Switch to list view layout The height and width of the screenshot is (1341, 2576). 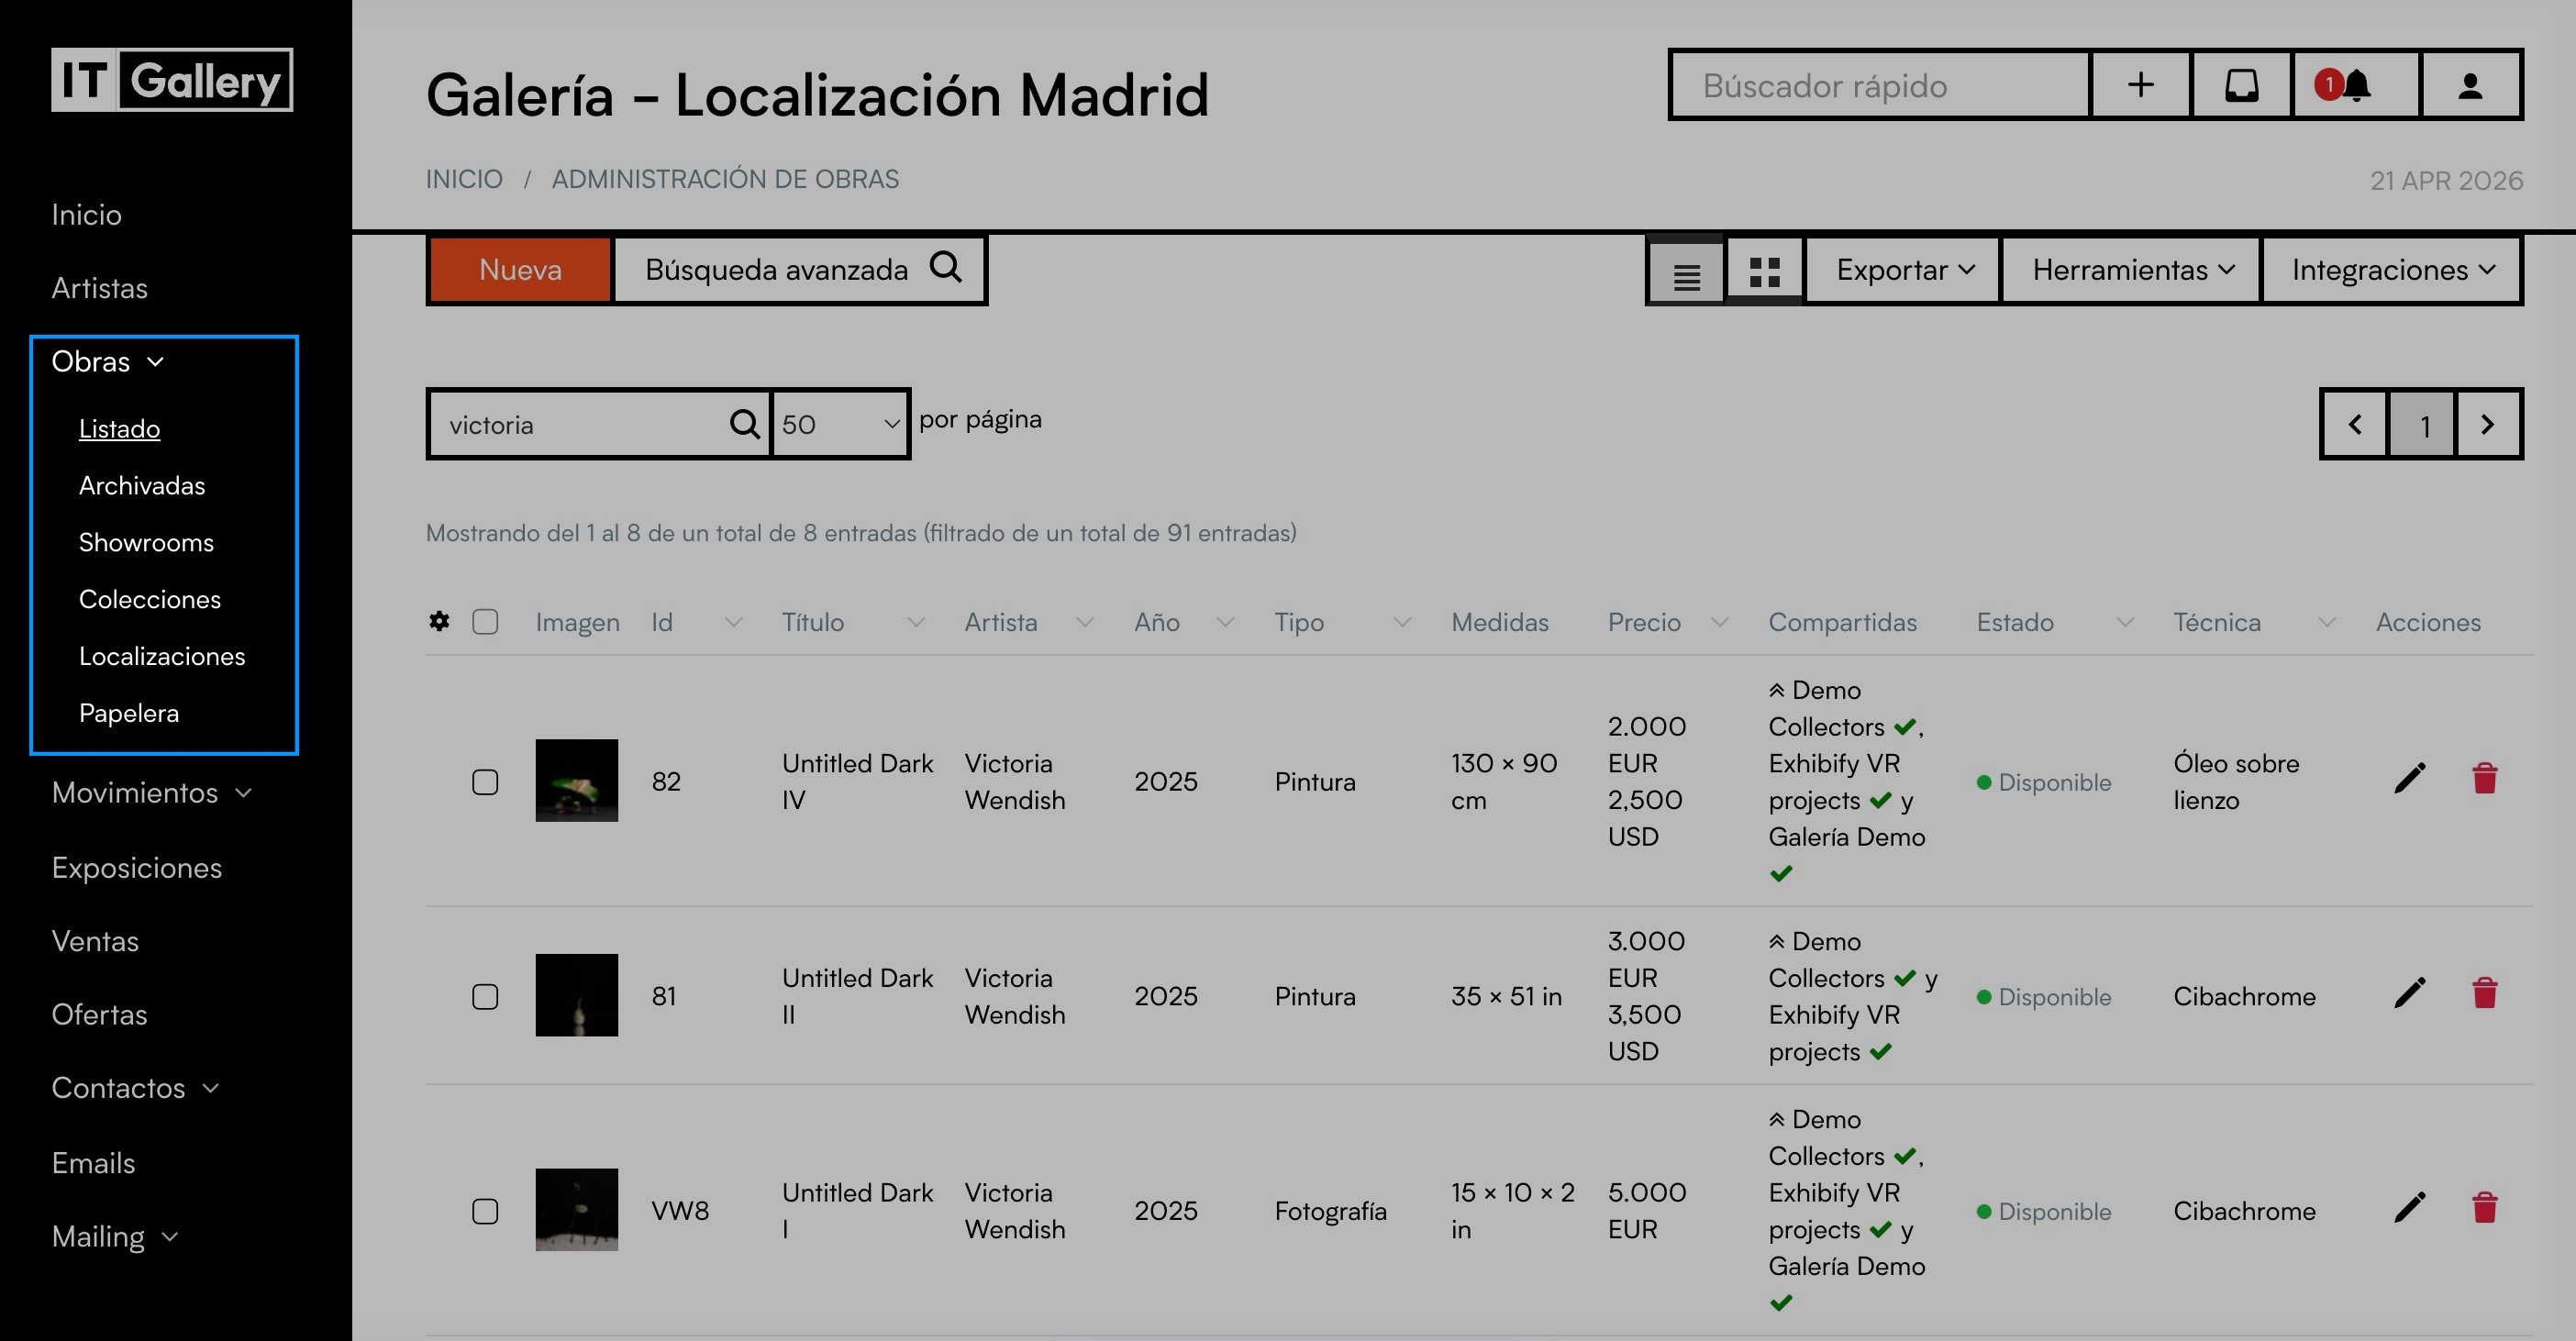click(1686, 272)
